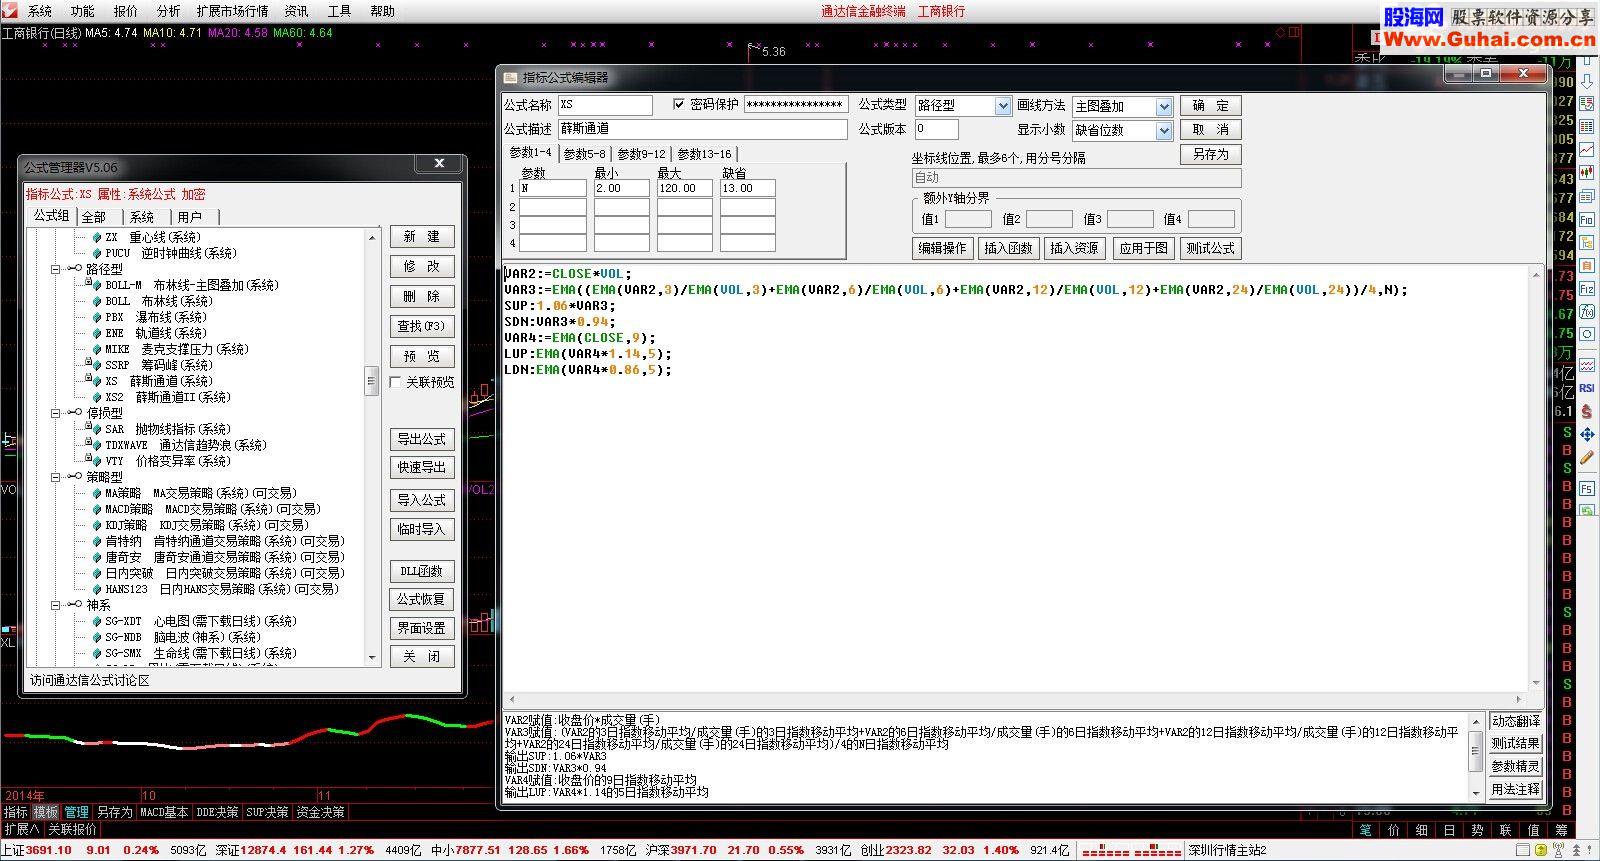Open the 扩展市场行情 menu
The image size is (1600, 861).
232,11
